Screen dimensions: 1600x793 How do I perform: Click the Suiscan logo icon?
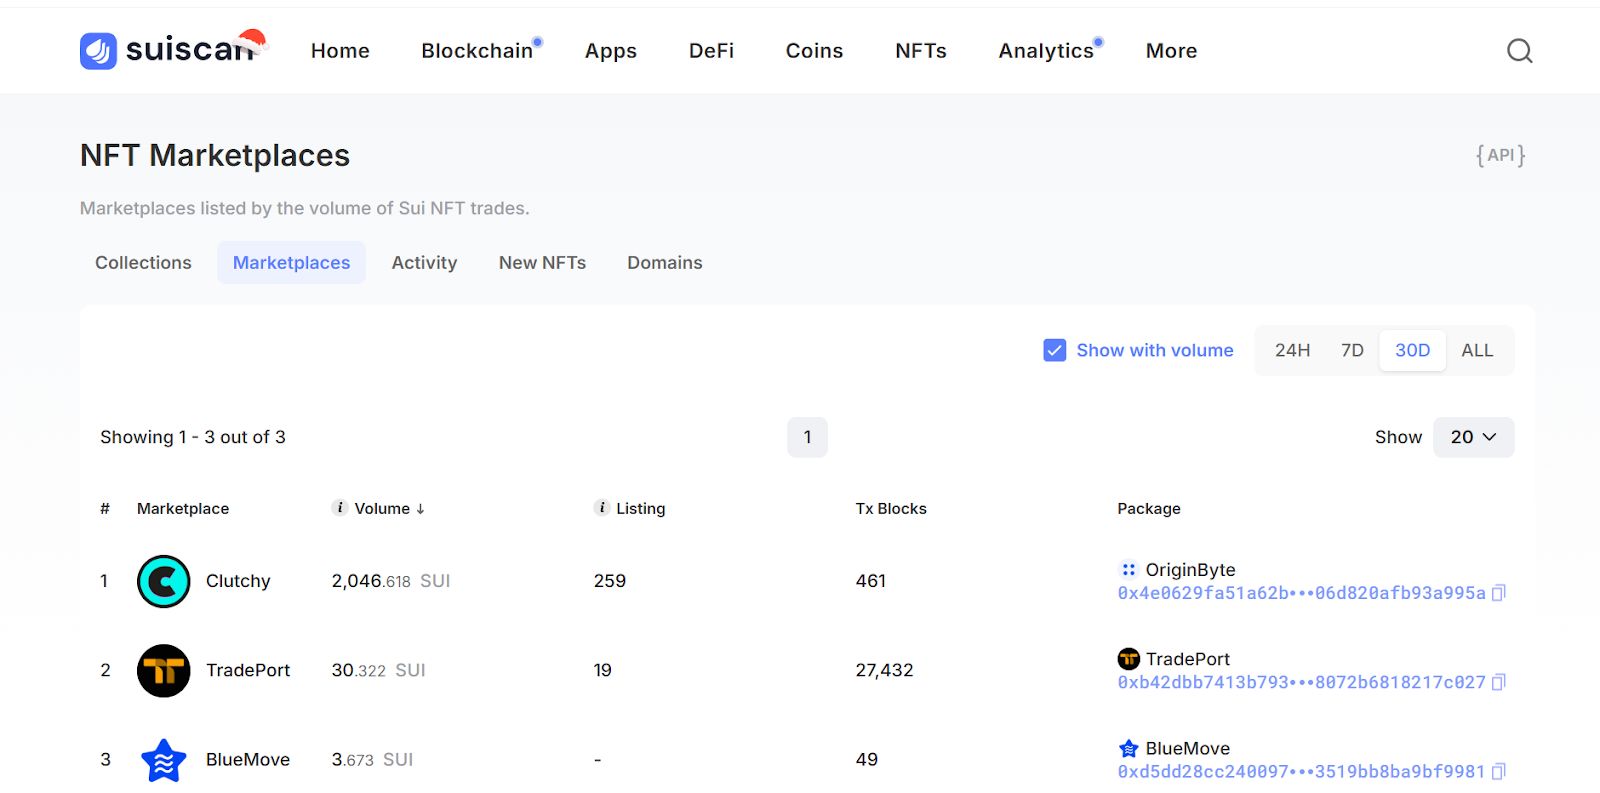pyautogui.click(x=98, y=51)
